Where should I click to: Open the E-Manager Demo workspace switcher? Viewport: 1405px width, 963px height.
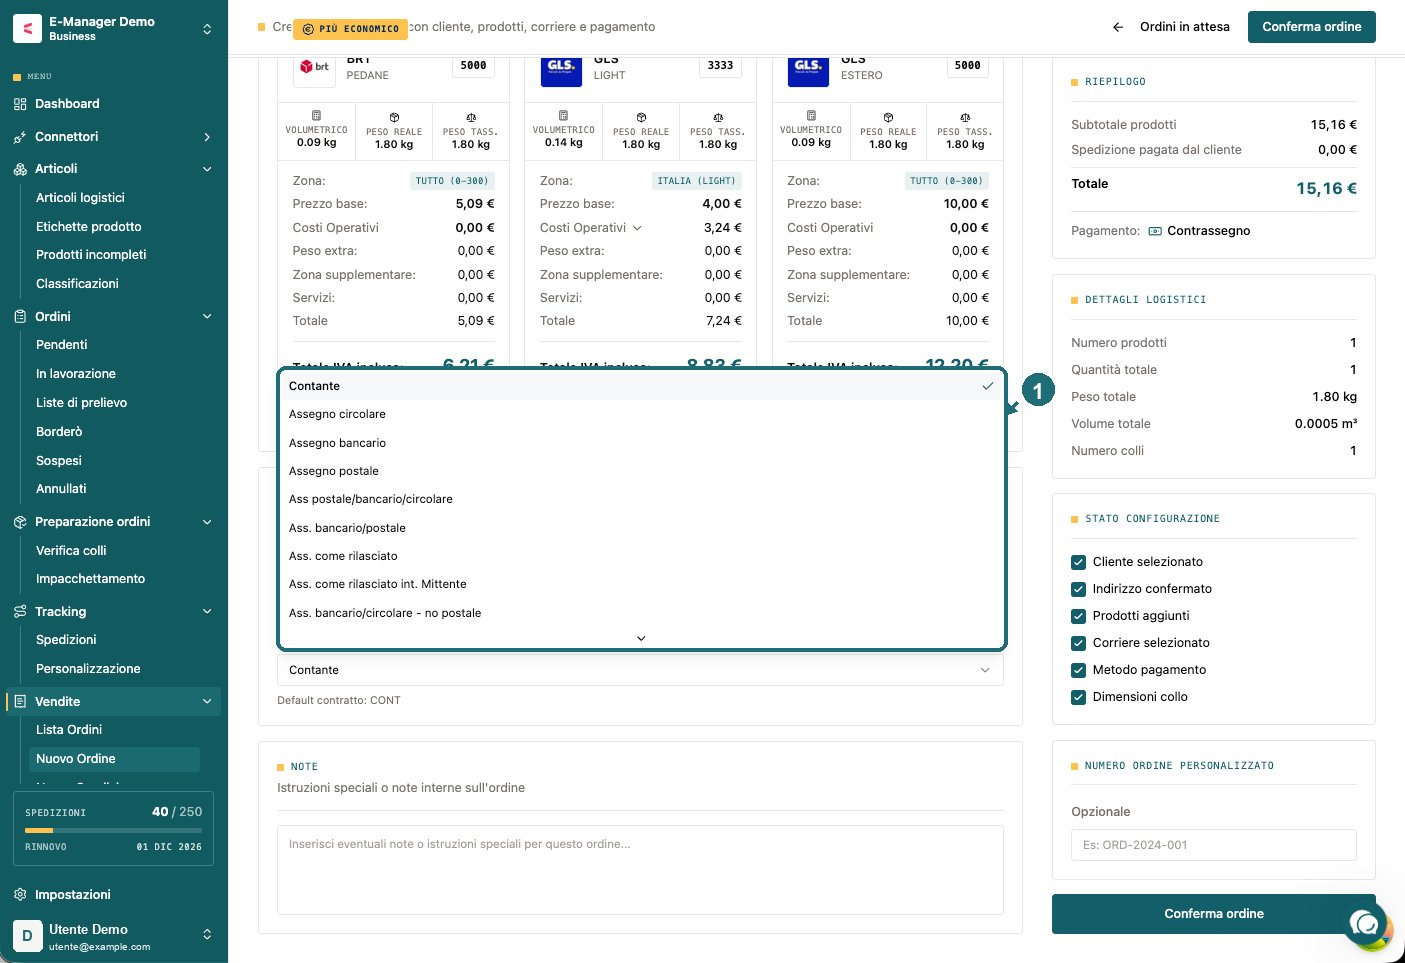click(207, 29)
